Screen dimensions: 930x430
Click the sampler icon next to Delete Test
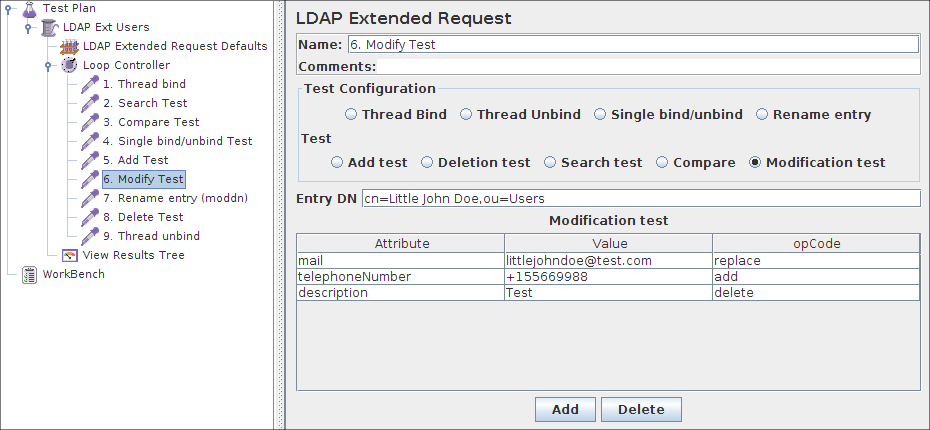[89, 218]
